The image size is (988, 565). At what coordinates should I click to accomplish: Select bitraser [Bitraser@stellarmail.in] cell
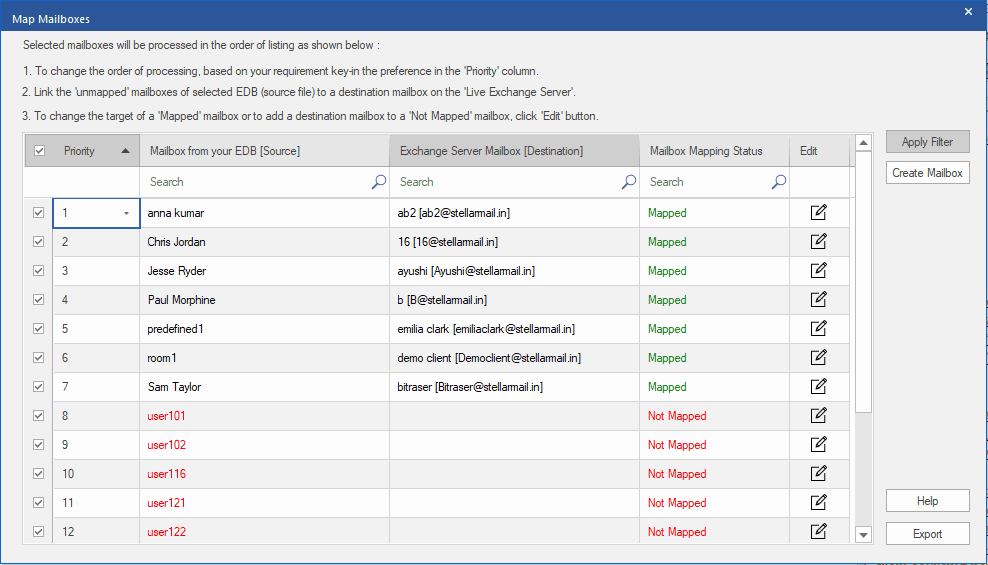click(x=514, y=387)
